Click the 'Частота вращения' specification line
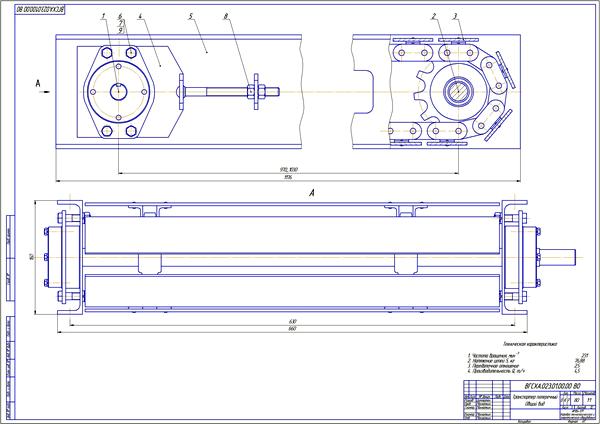The width and height of the screenshot is (600, 424). 493,356
